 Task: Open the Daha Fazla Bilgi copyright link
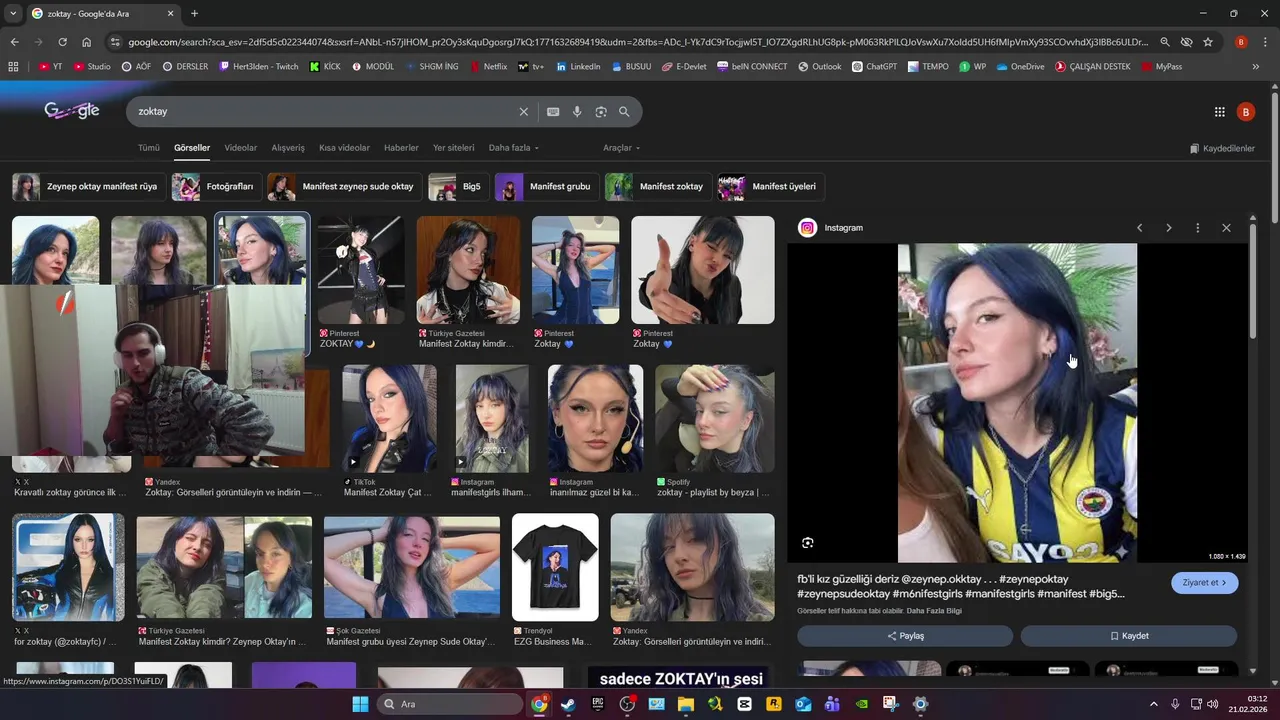934,611
